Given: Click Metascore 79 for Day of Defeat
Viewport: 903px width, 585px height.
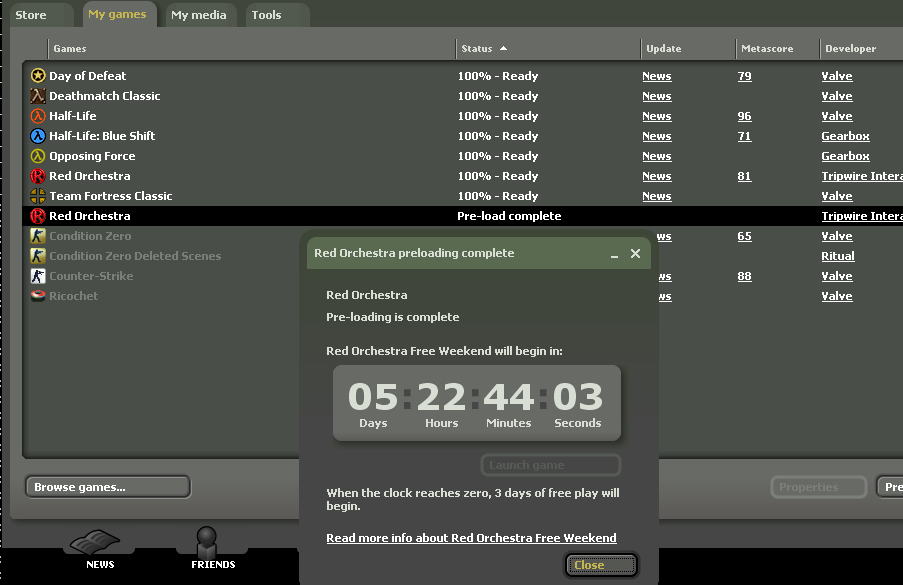Looking at the screenshot, I should pyautogui.click(x=744, y=76).
